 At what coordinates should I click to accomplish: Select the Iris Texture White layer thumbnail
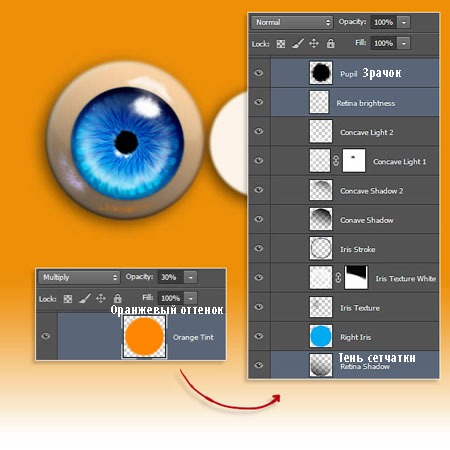(x=321, y=278)
